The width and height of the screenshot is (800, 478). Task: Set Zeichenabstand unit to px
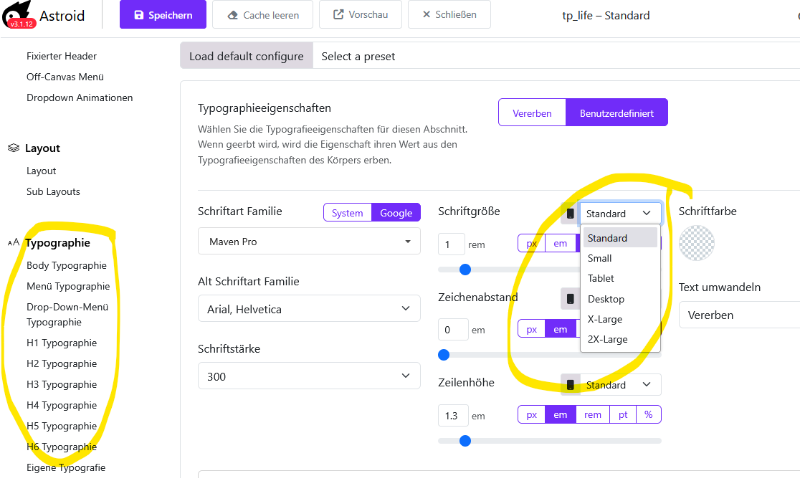(532, 329)
